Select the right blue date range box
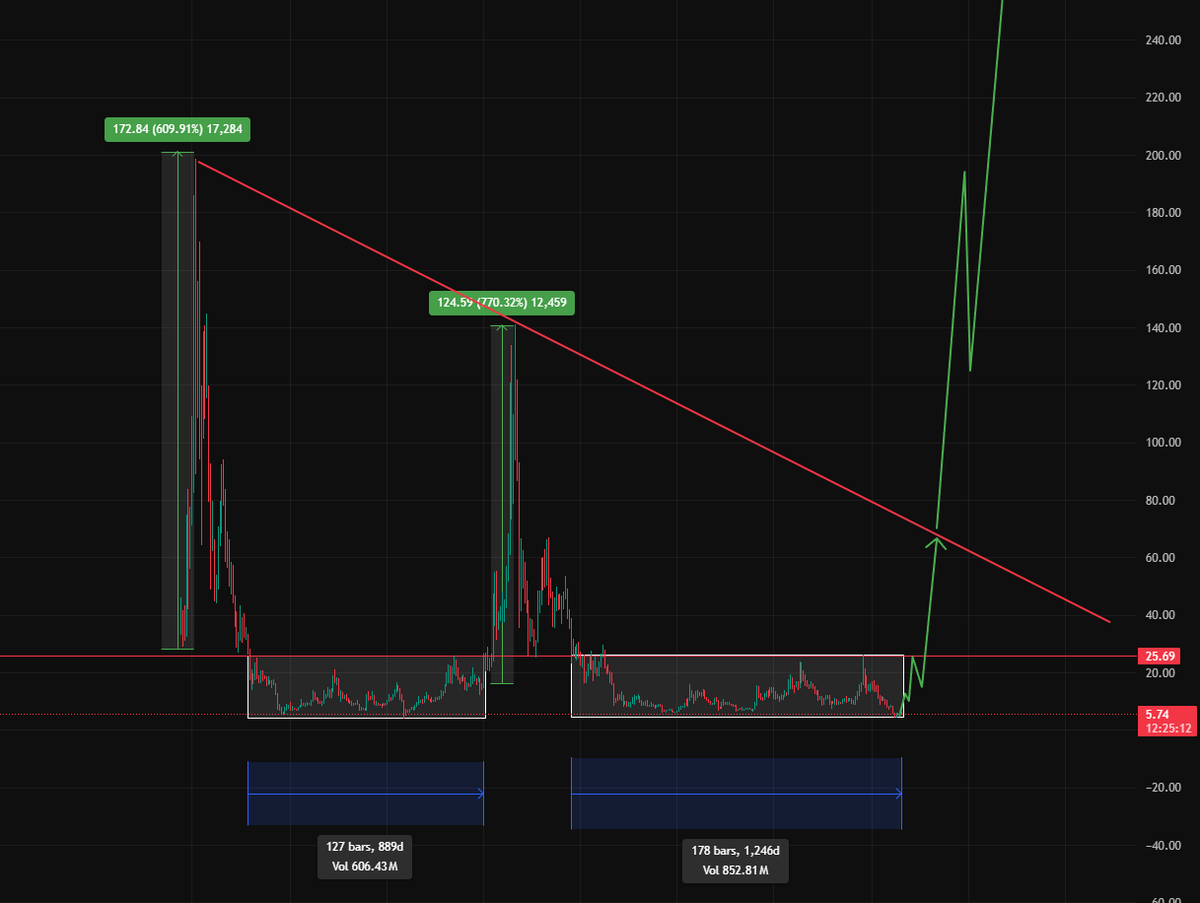Viewport: 1200px width, 903px height. 736,793
